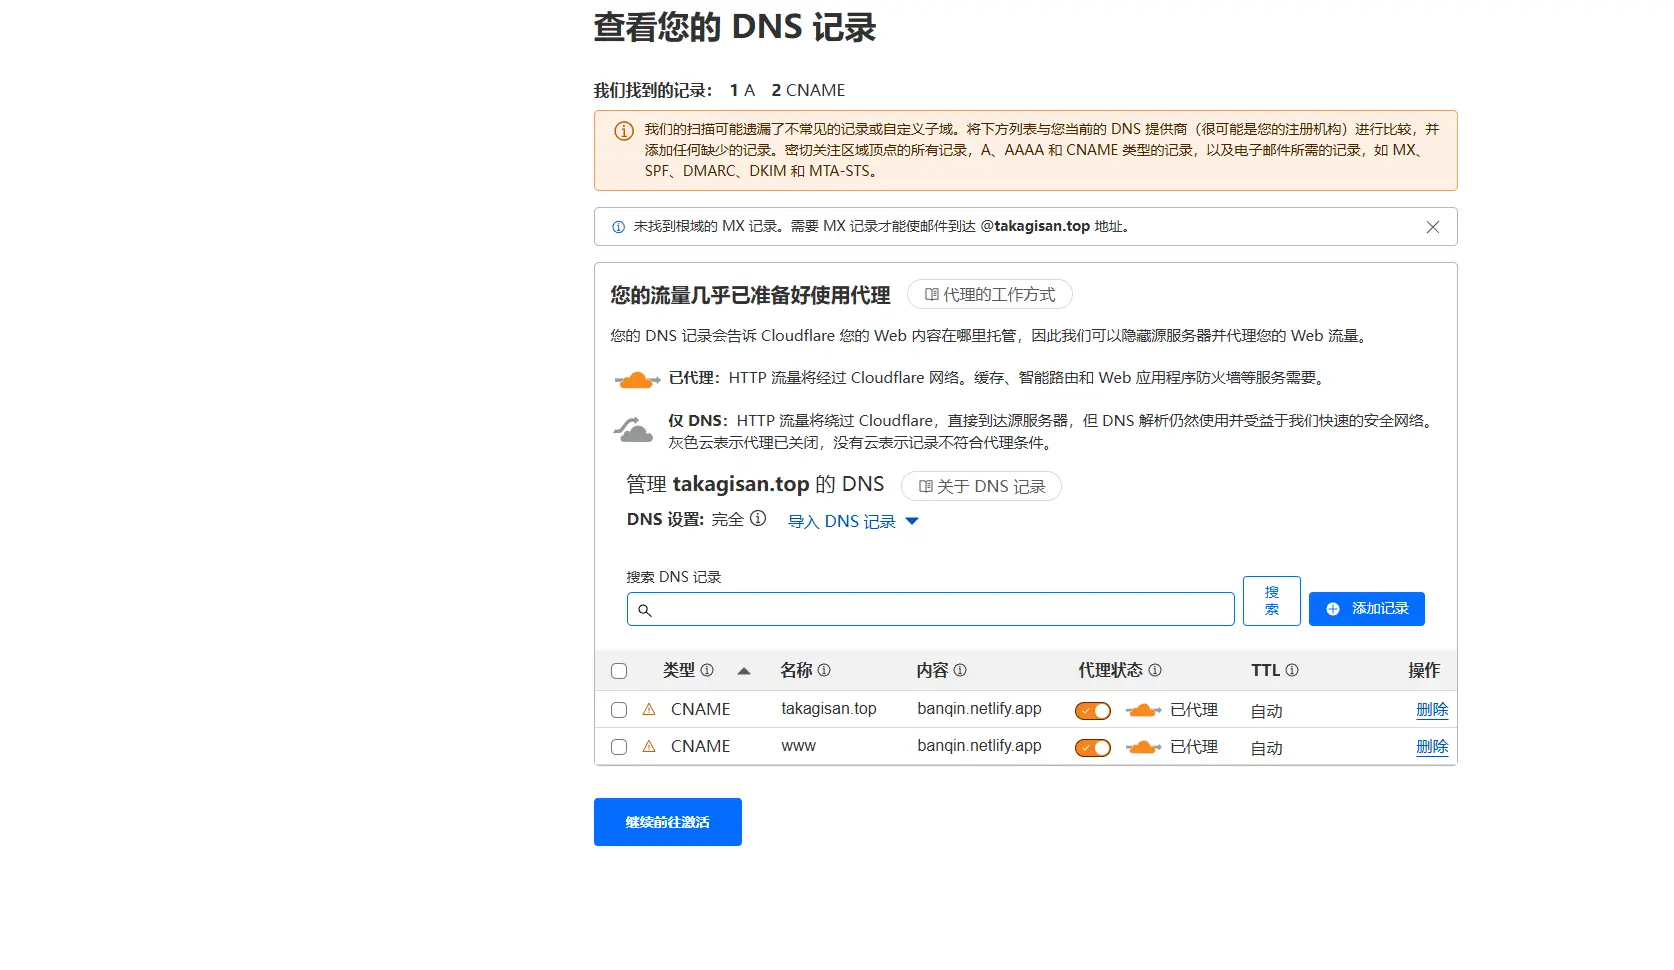The width and height of the screenshot is (1674, 970).
Task: Toggle proxy switch for takagisan.top record
Action: [1092, 711]
